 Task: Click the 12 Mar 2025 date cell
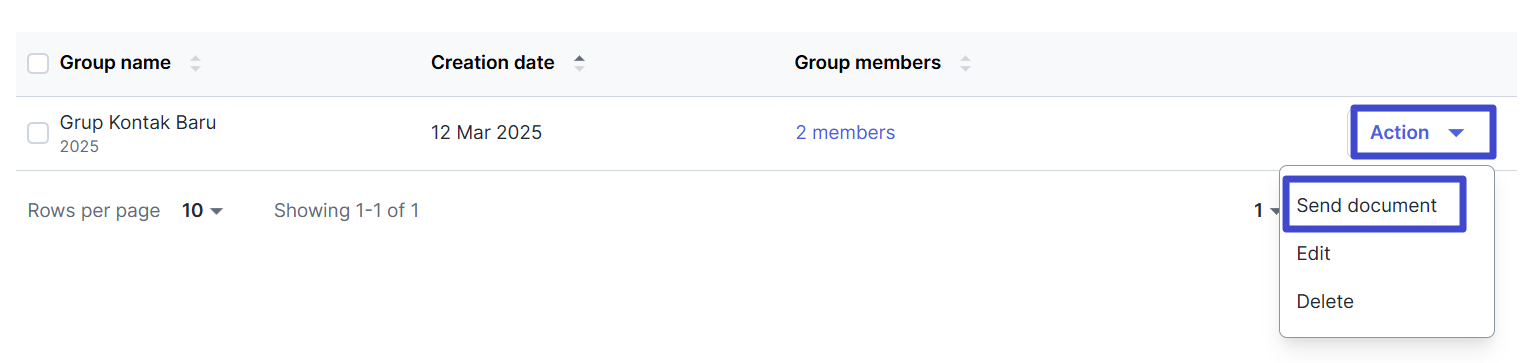486,133
